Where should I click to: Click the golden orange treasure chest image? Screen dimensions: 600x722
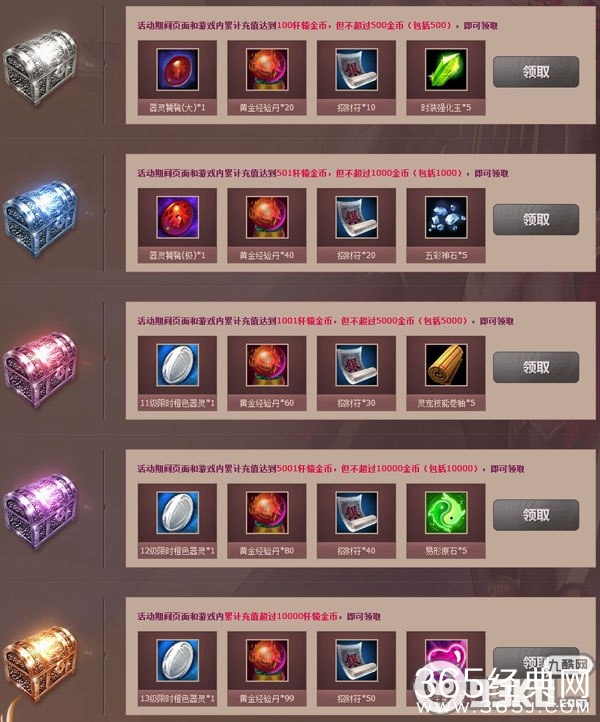[40, 664]
